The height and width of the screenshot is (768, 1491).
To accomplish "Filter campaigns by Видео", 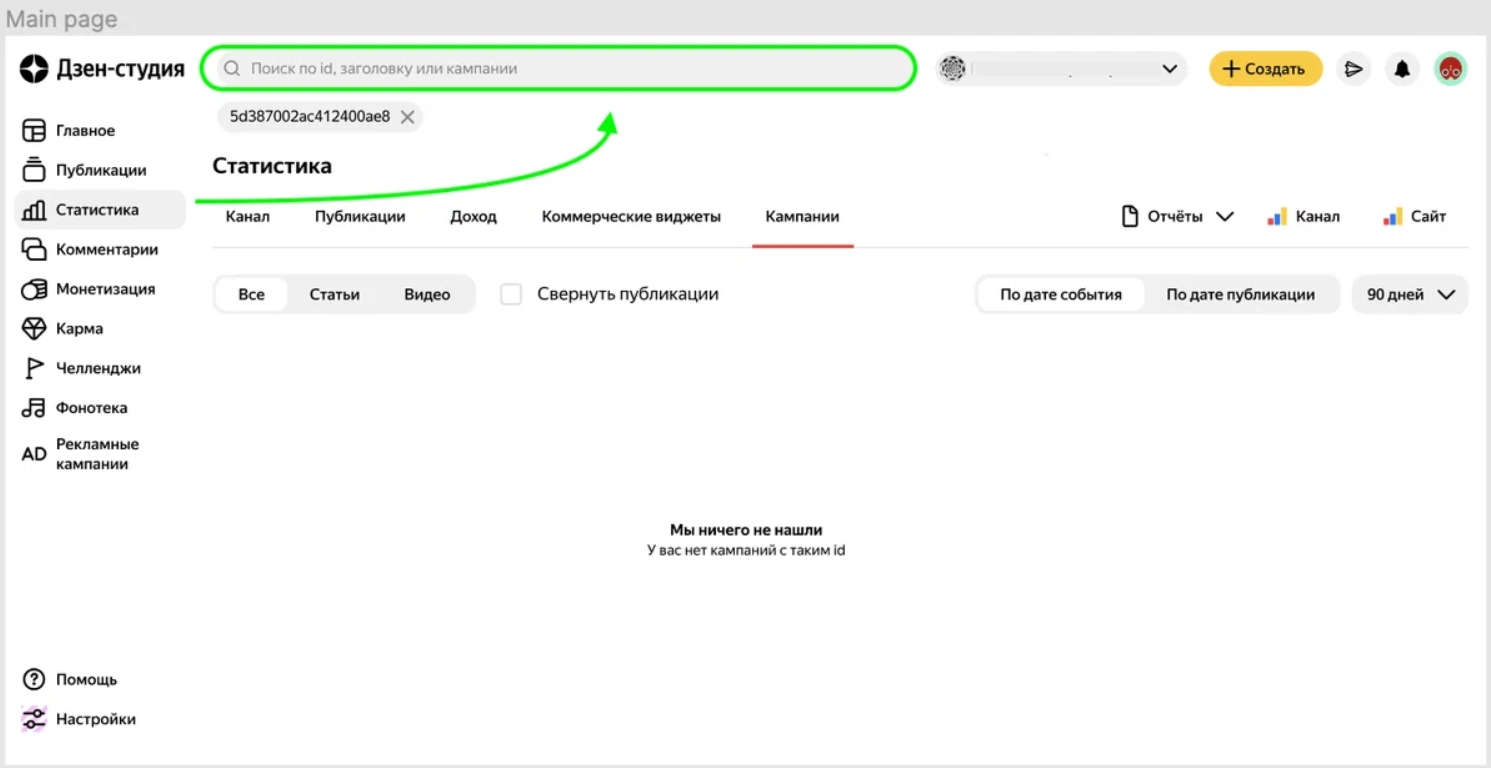I will (427, 295).
